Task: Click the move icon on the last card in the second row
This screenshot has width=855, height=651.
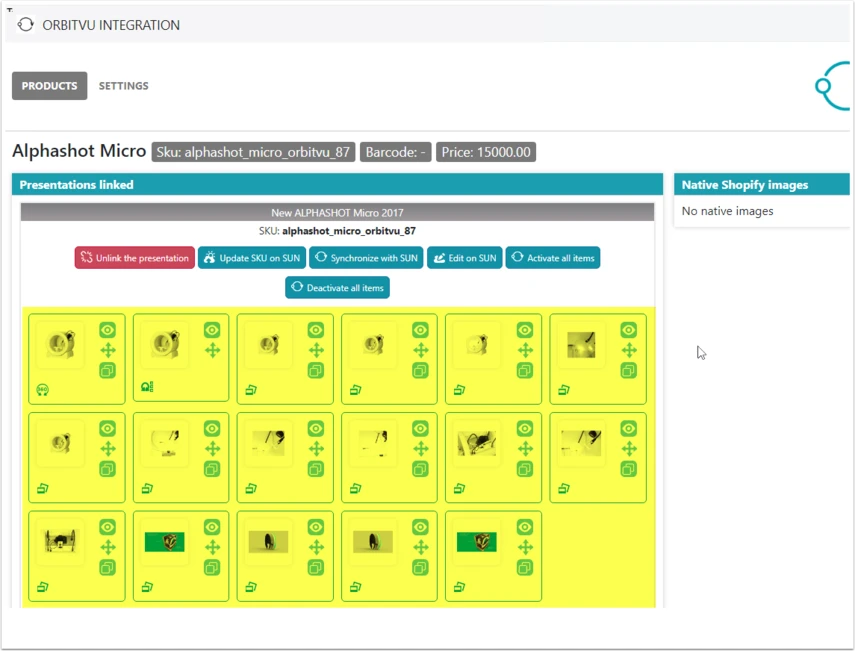Action: click(x=629, y=449)
